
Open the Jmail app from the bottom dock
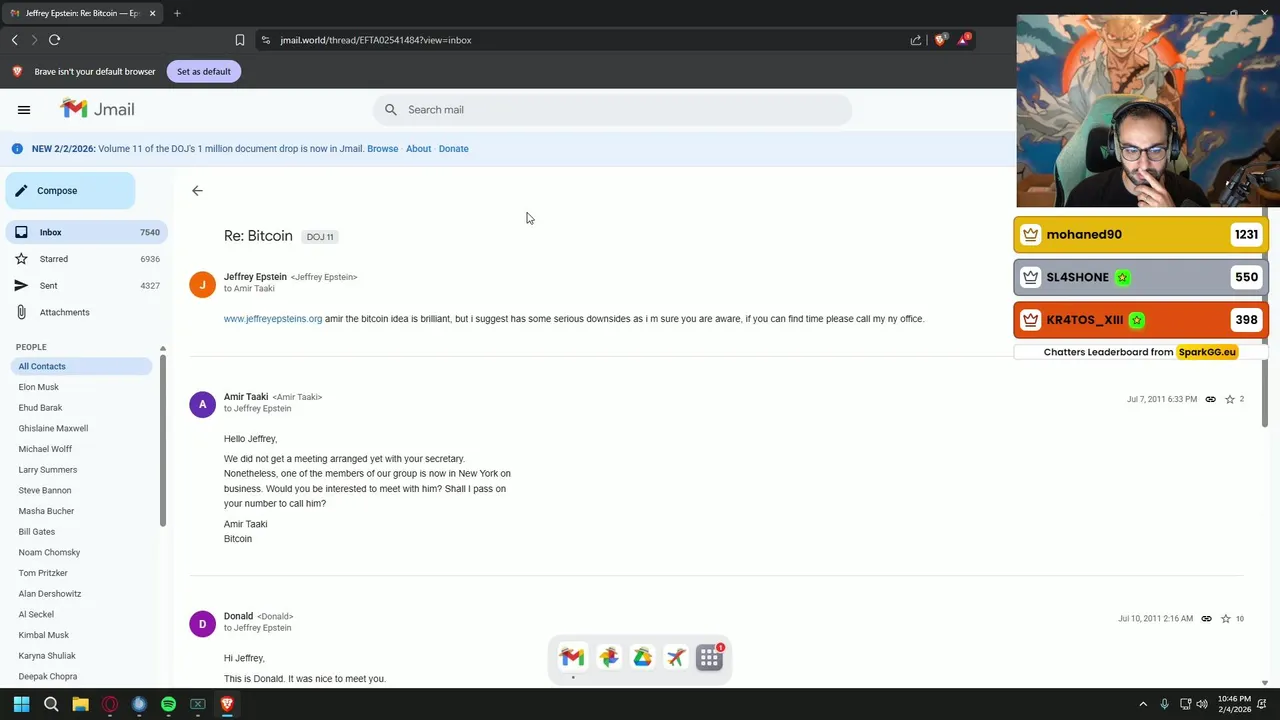click(572, 657)
